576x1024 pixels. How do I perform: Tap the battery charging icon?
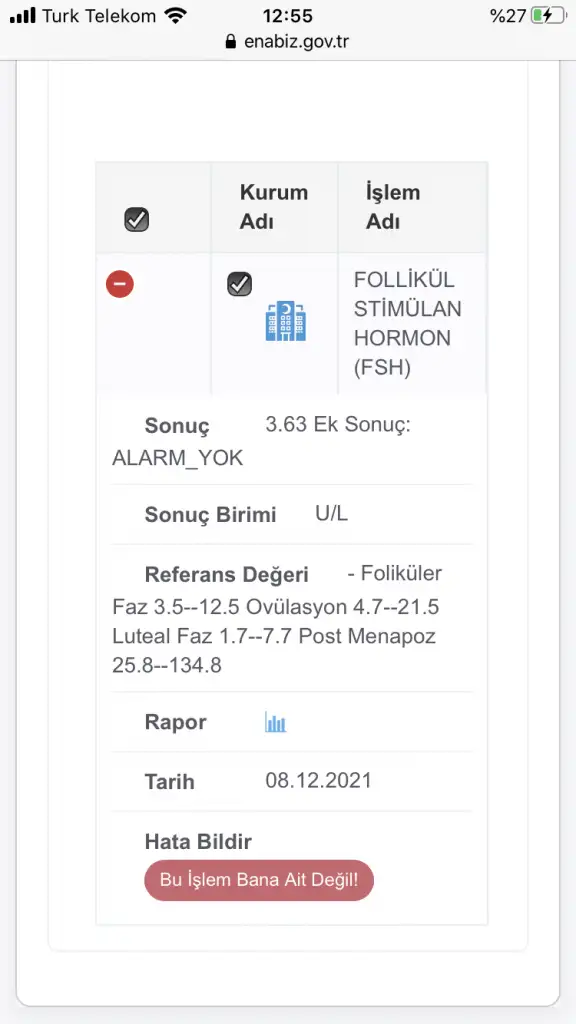coord(546,16)
